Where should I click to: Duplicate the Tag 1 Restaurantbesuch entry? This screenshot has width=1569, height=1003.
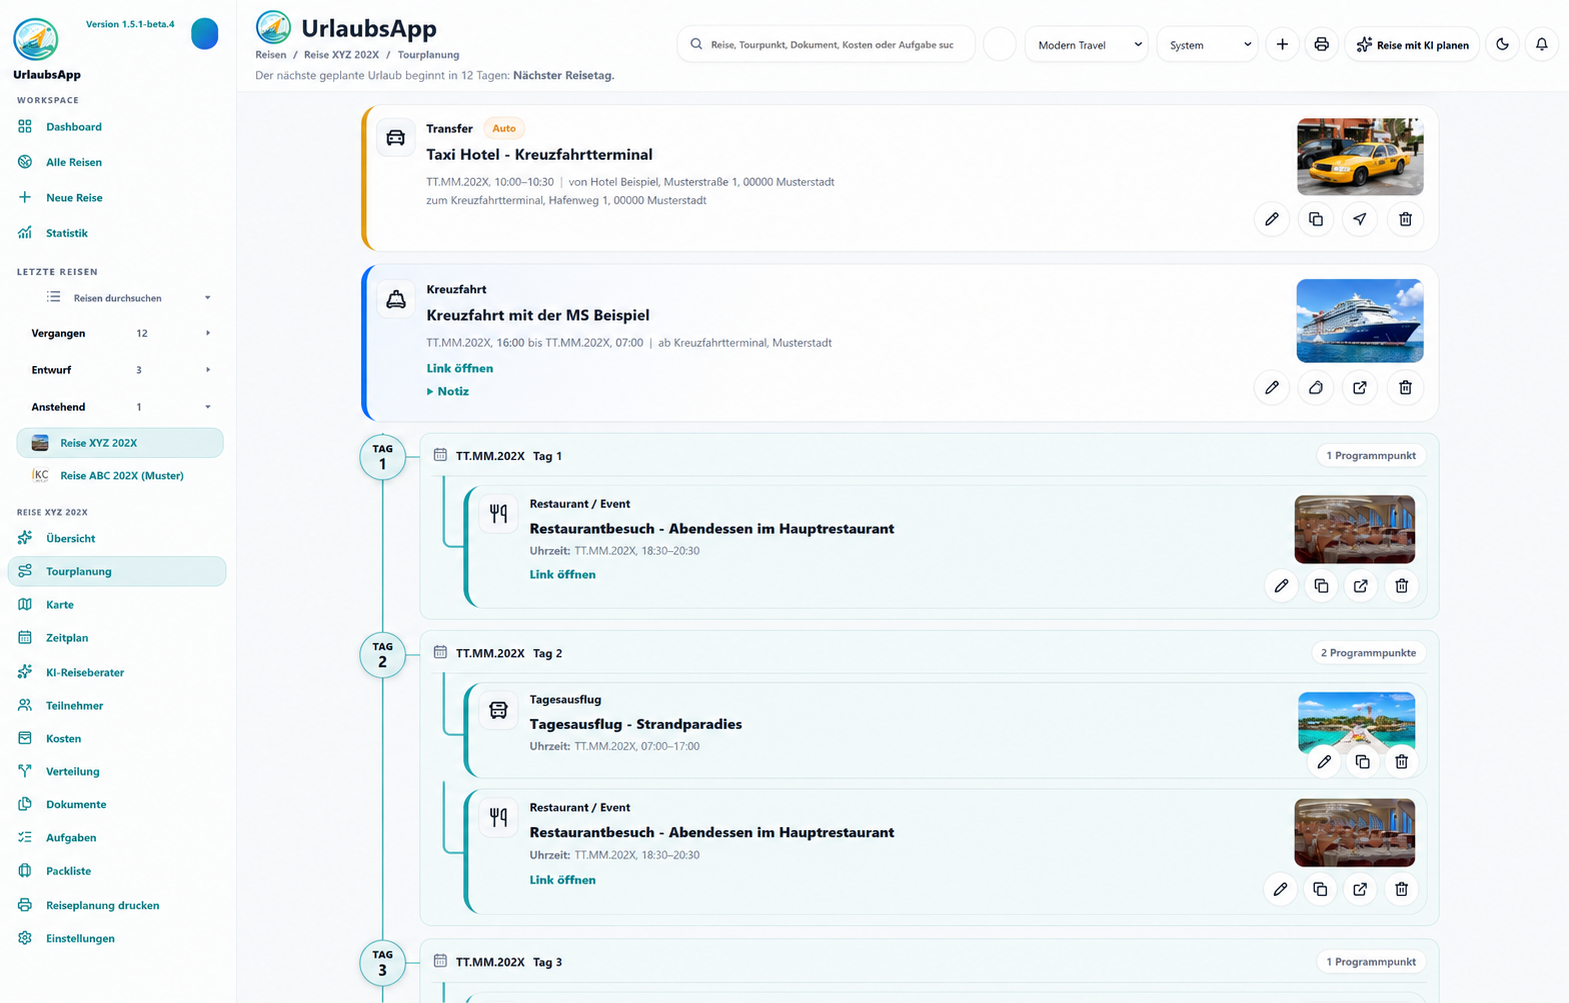tap(1321, 586)
